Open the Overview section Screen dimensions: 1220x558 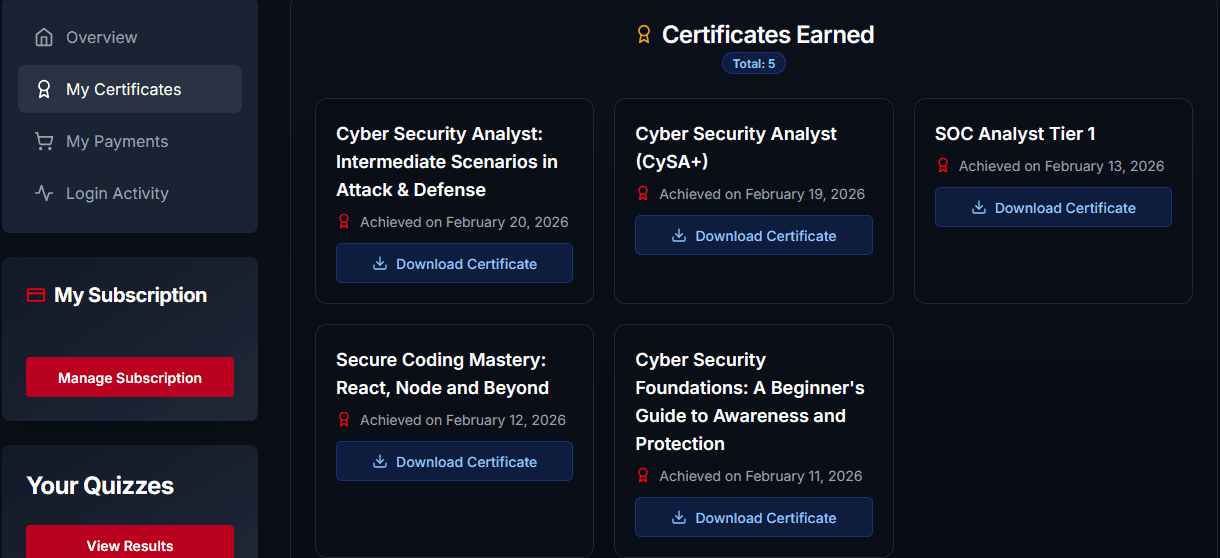point(130,37)
